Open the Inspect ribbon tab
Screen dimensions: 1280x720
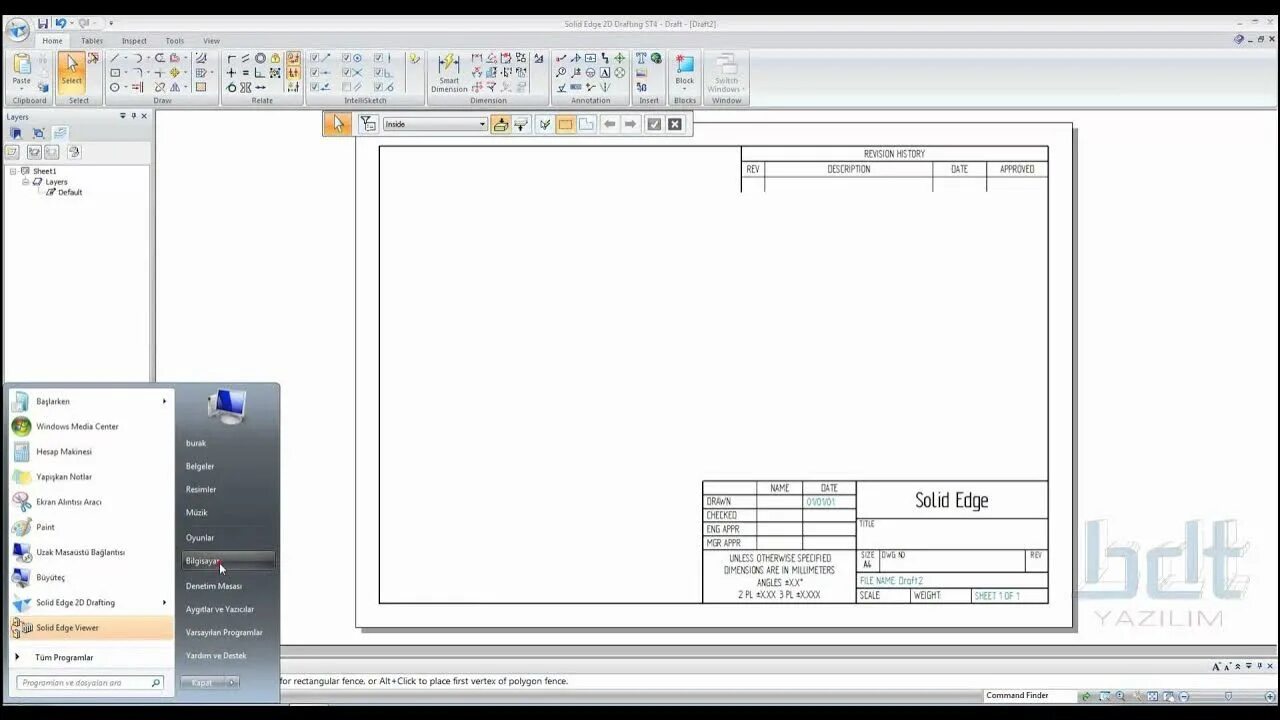point(134,41)
